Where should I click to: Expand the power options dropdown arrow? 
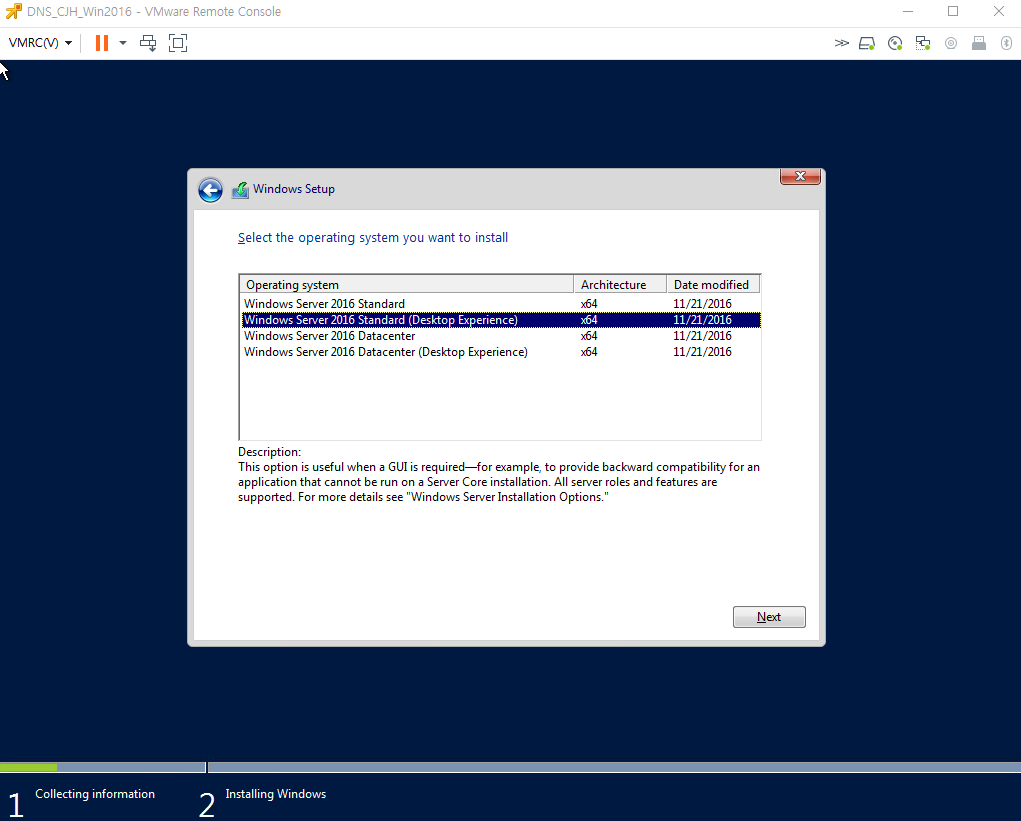click(122, 43)
